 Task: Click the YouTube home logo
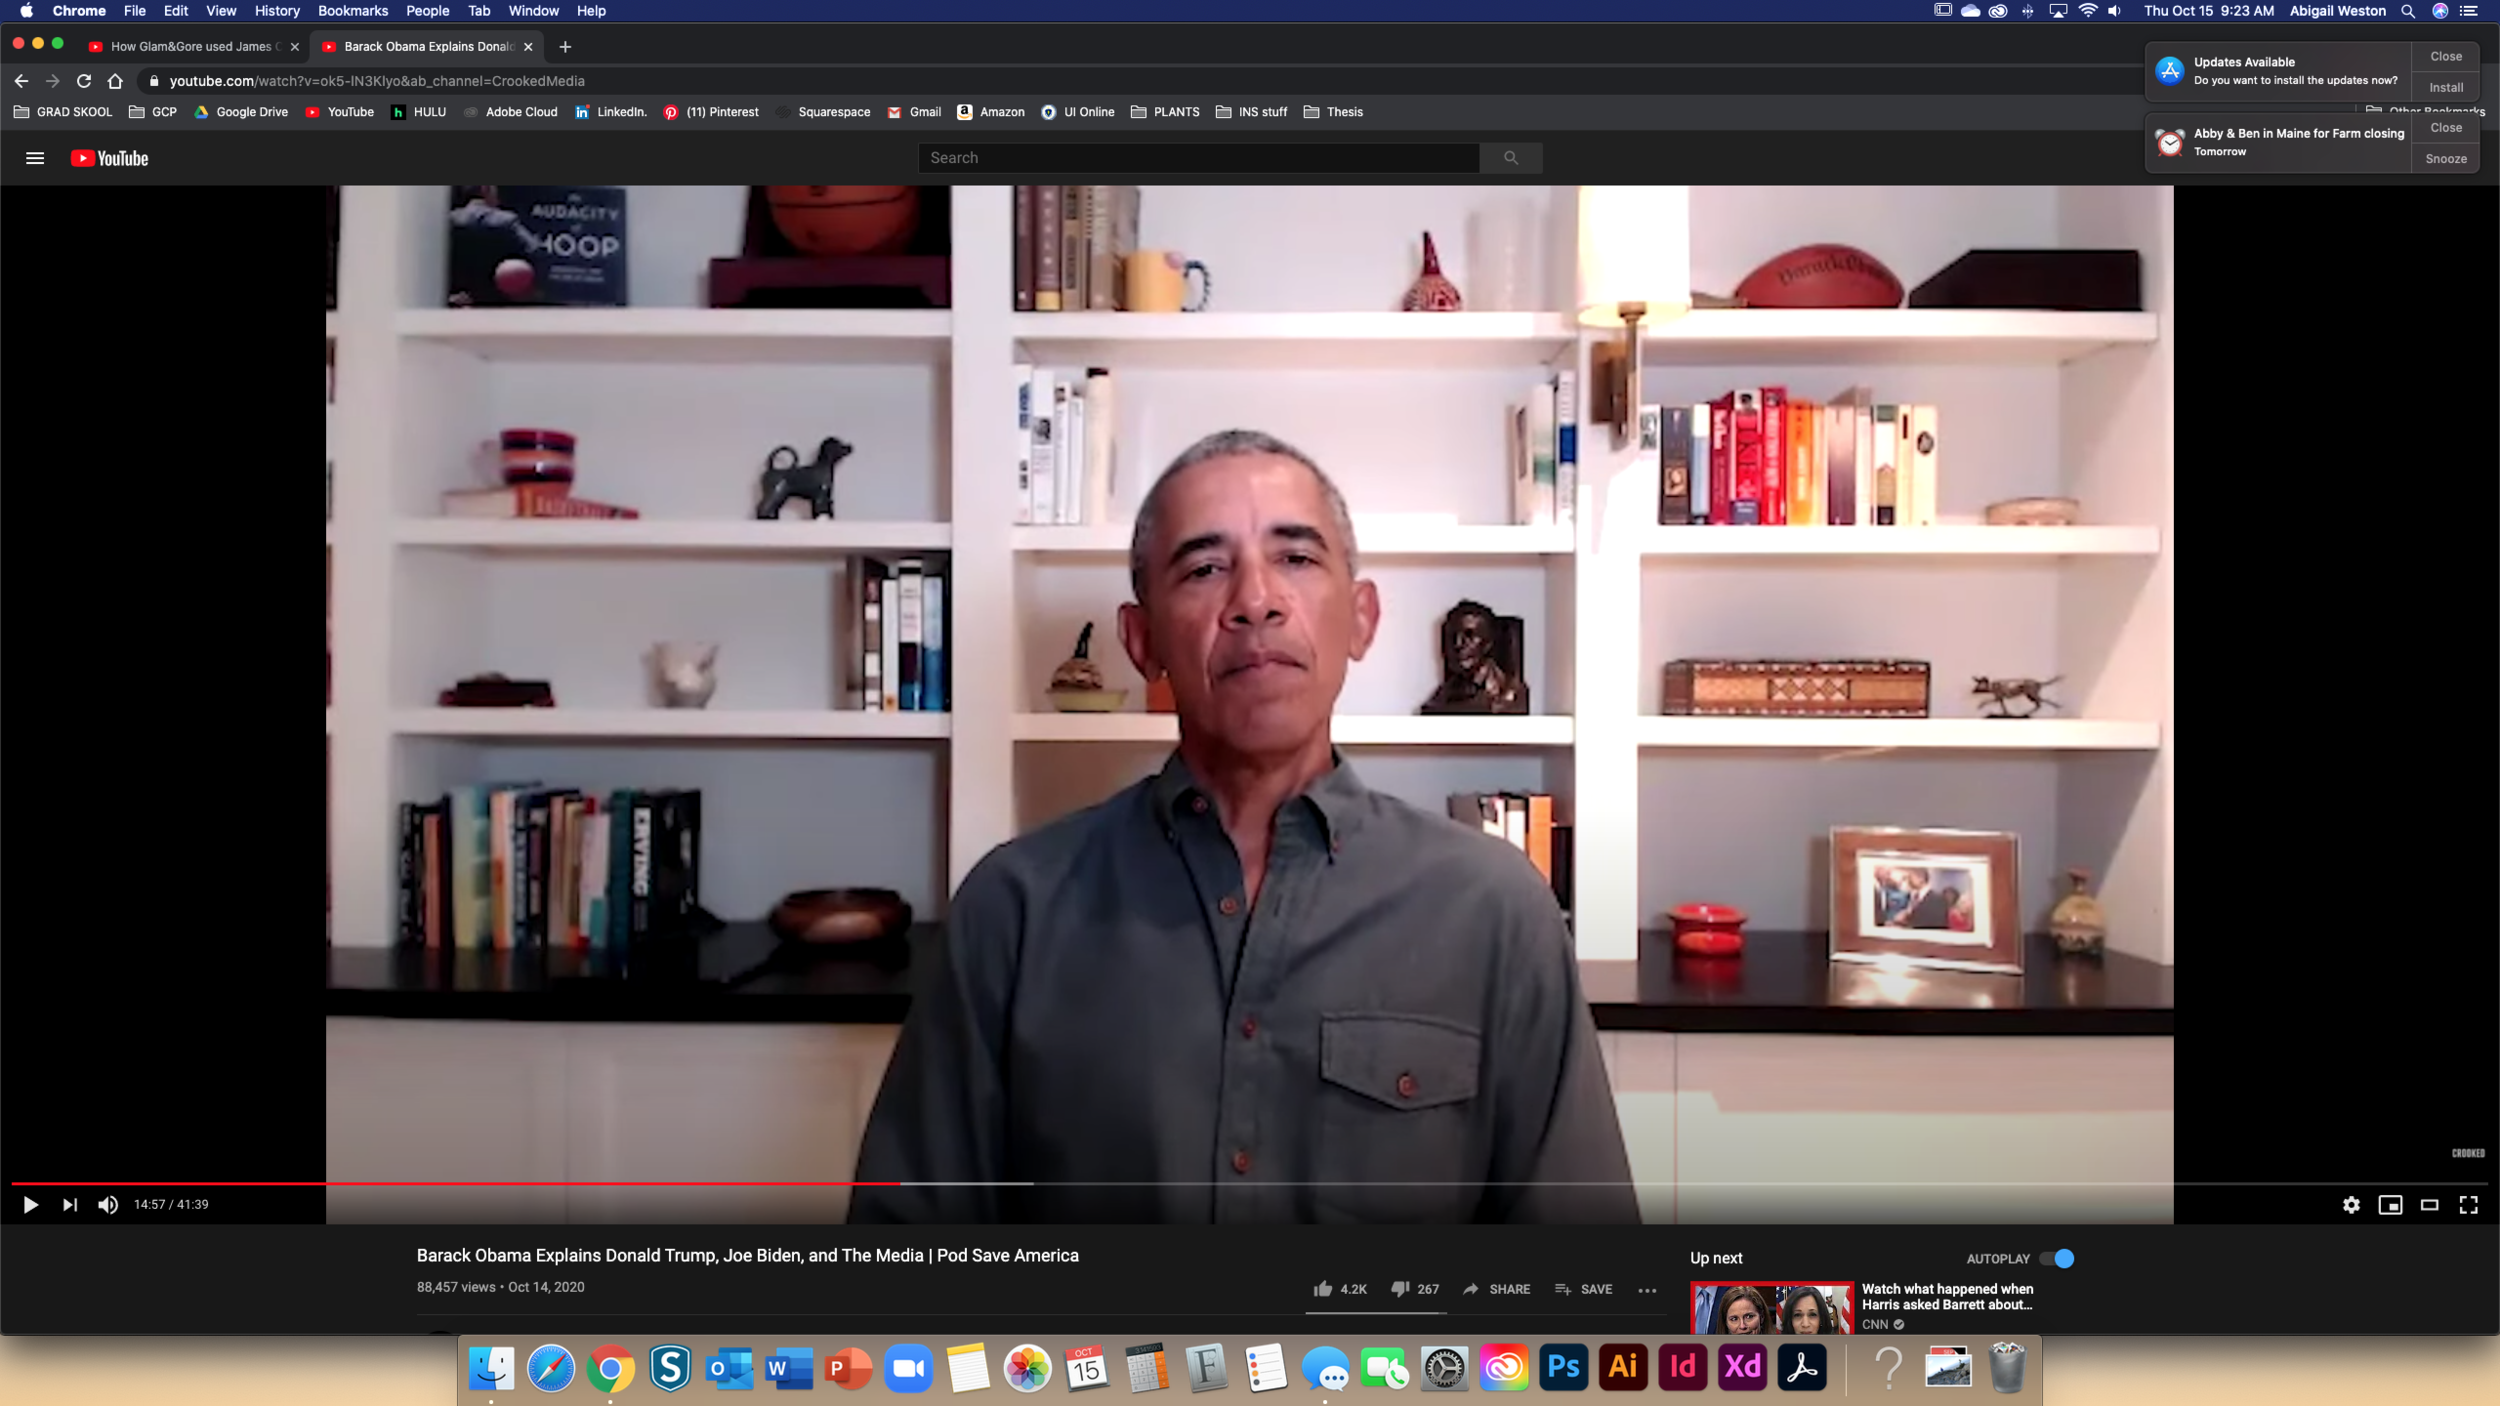point(110,157)
